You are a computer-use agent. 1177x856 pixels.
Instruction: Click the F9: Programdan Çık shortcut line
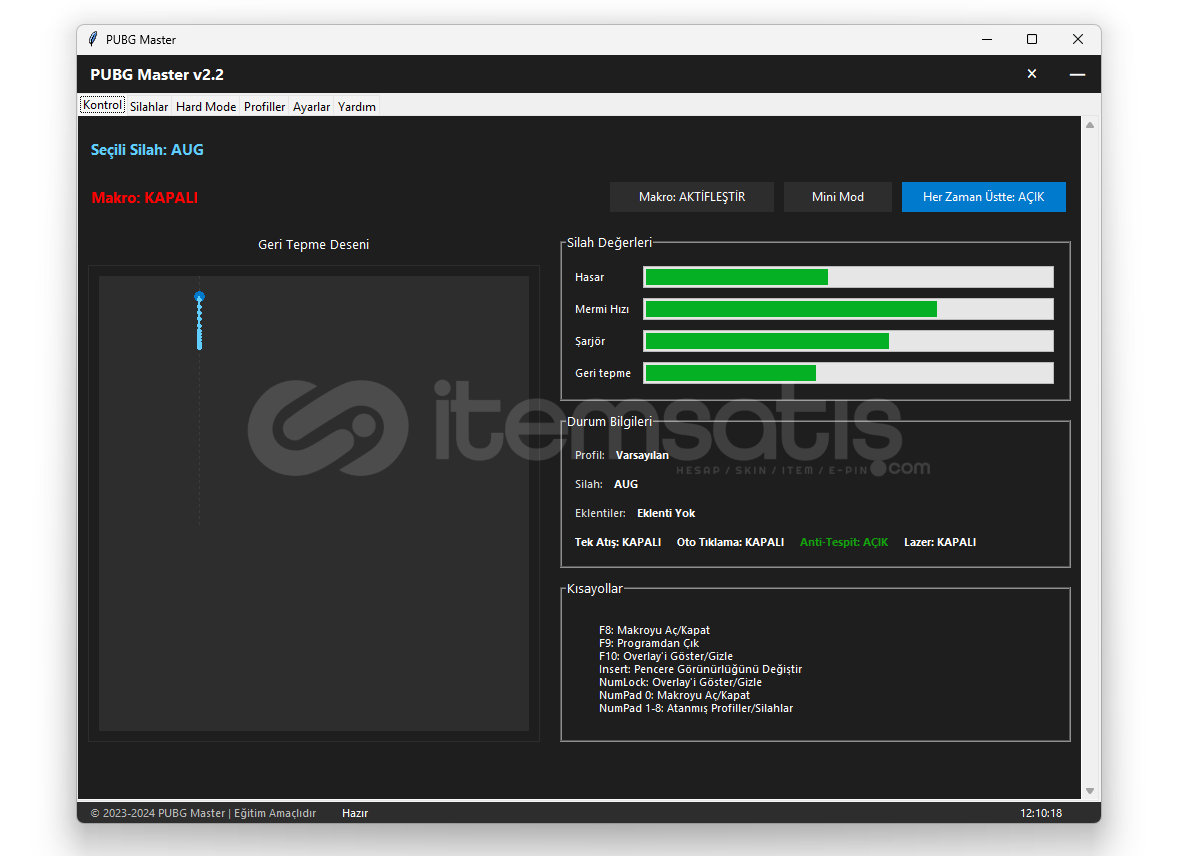(x=649, y=644)
